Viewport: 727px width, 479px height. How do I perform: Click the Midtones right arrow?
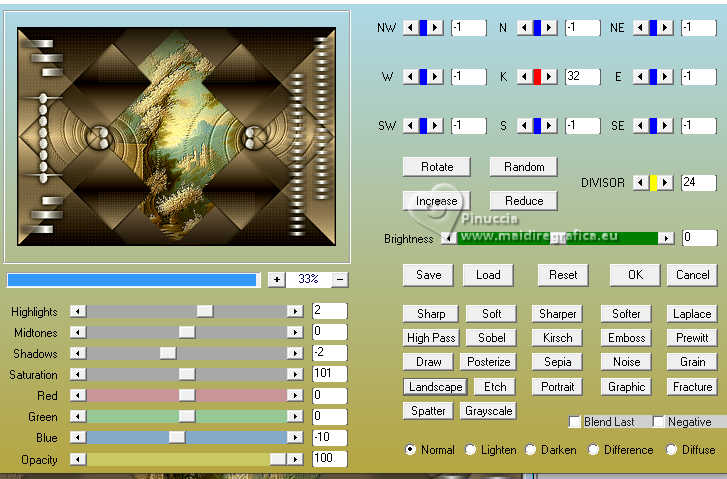(295, 332)
